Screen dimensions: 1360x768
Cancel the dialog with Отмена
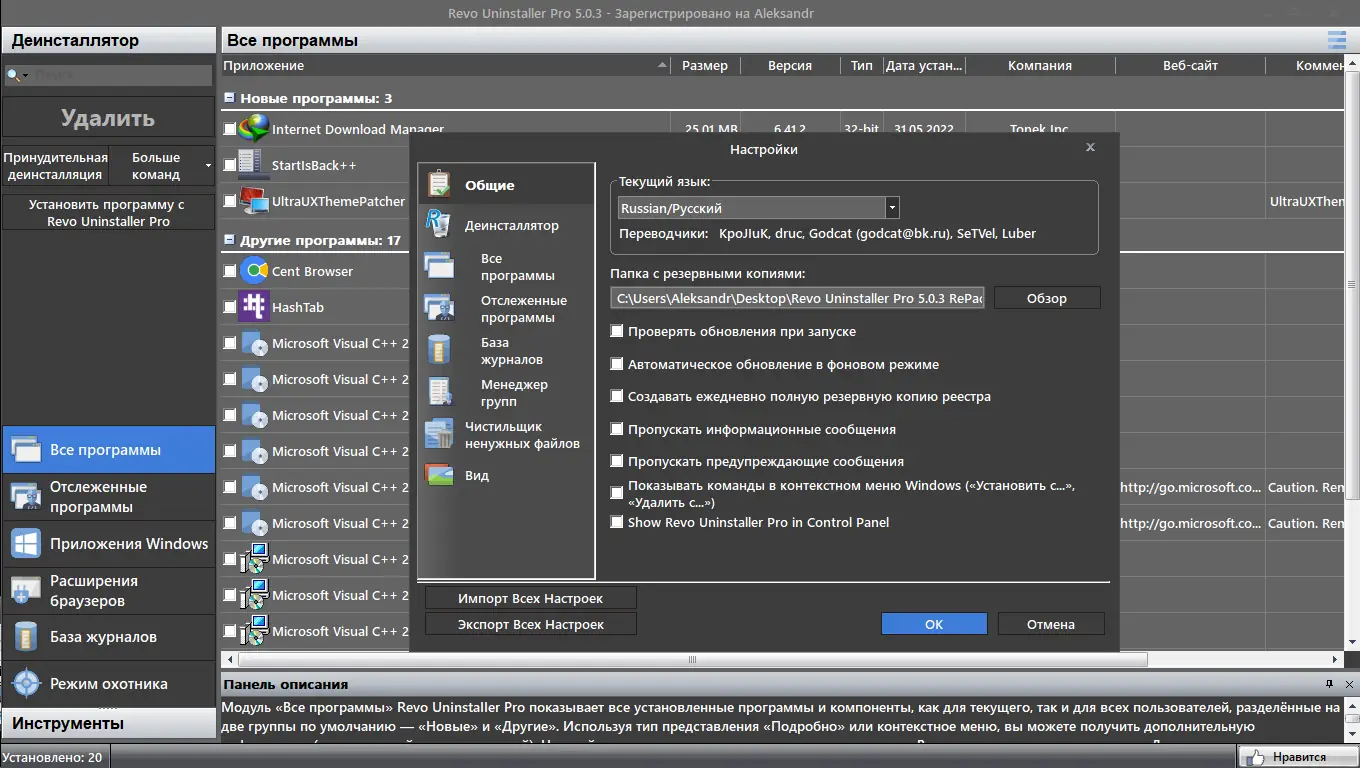(x=1051, y=624)
